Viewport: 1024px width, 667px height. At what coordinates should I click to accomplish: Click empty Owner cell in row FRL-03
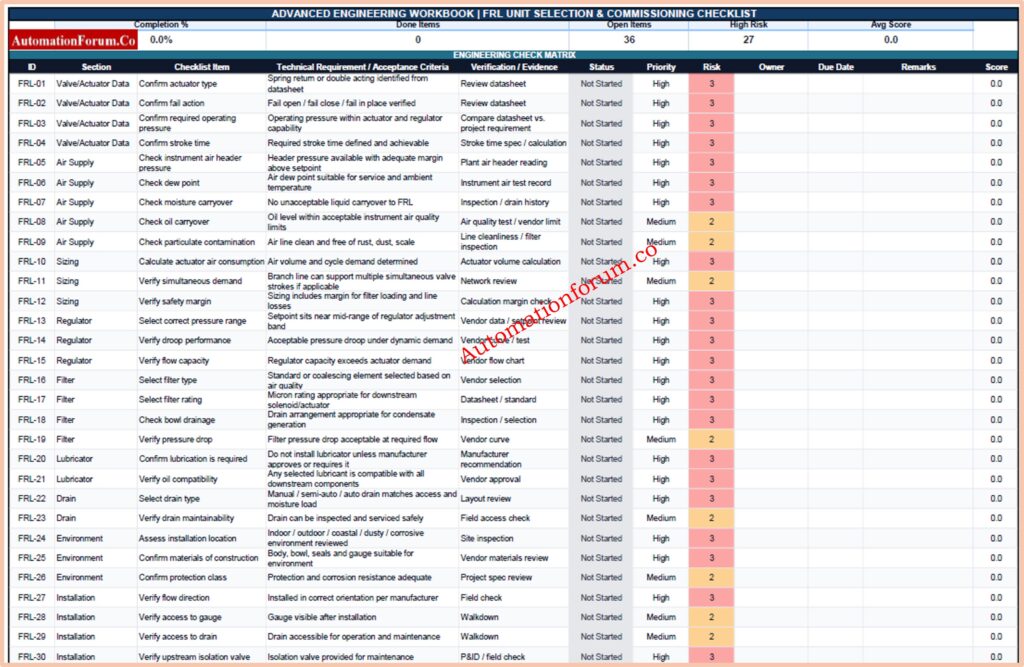coord(771,123)
